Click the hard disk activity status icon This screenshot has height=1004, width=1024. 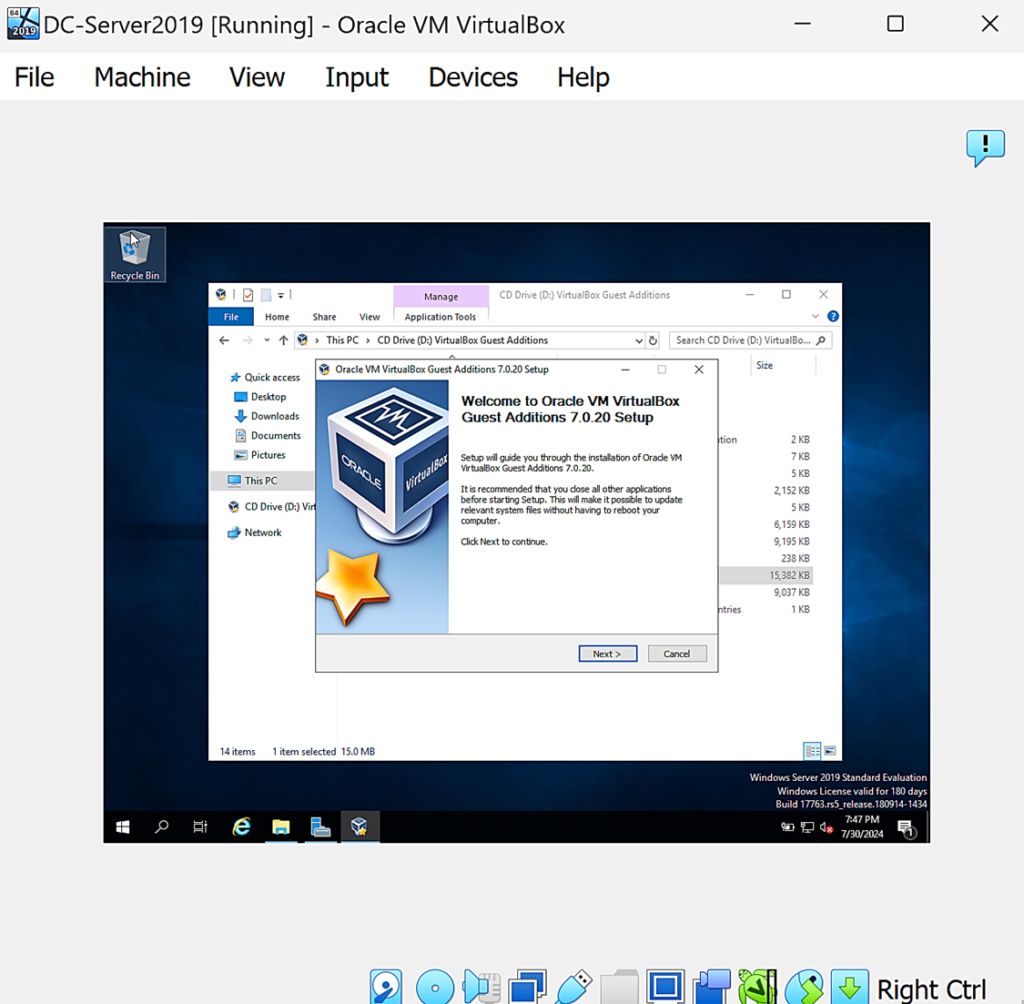386,987
